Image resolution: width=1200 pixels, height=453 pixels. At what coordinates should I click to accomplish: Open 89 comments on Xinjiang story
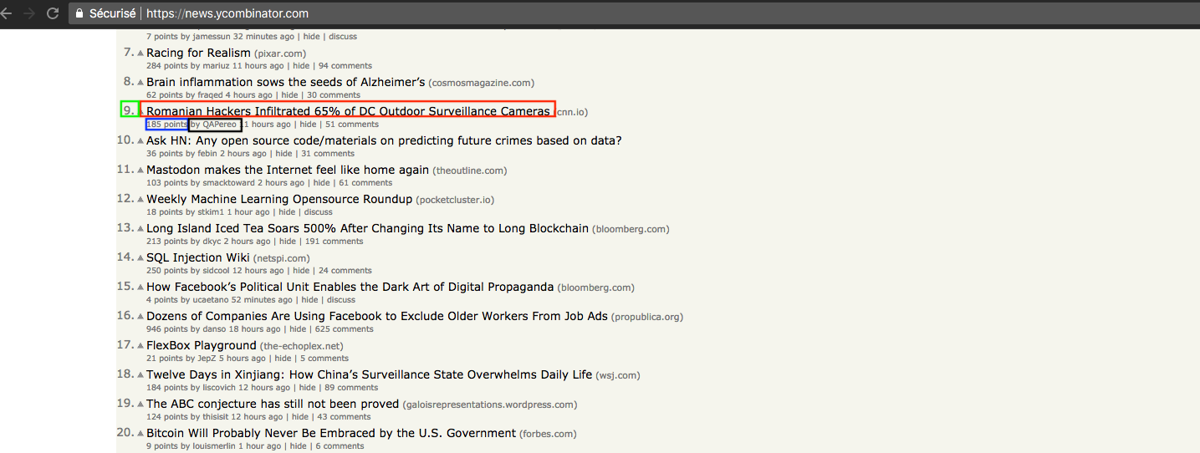pyautogui.click(x=352, y=387)
